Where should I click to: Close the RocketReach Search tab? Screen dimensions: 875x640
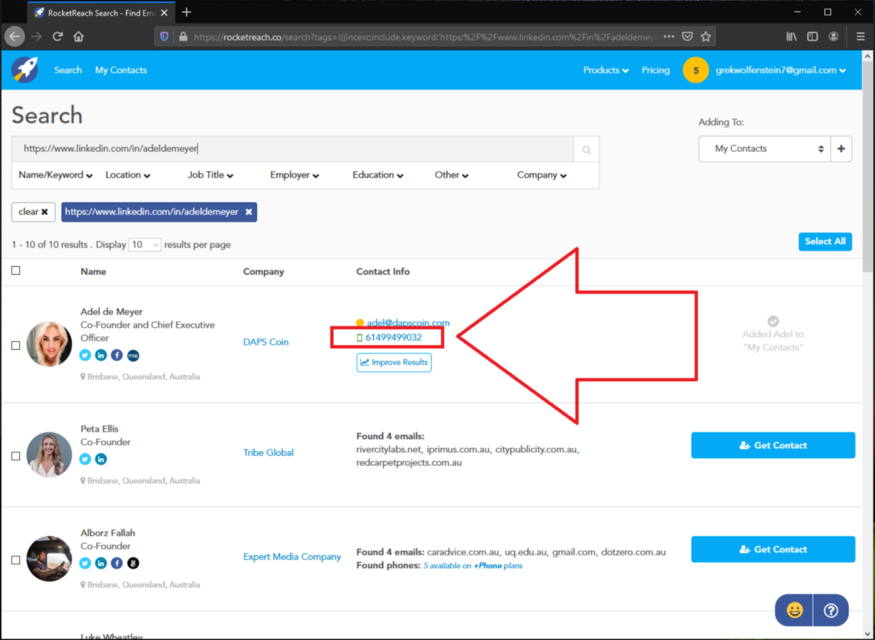164,12
